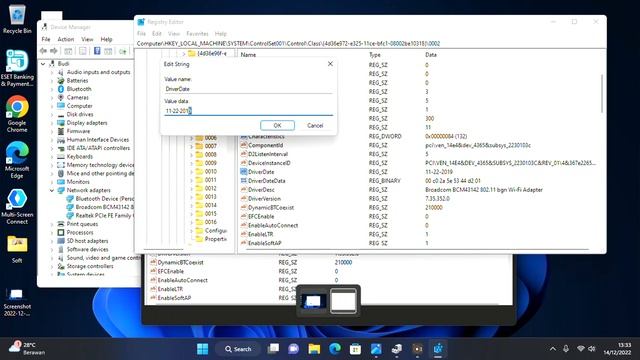Open the Soft folder on desktop
The width and height of the screenshot is (640, 360).
click(x=17, y=249)
